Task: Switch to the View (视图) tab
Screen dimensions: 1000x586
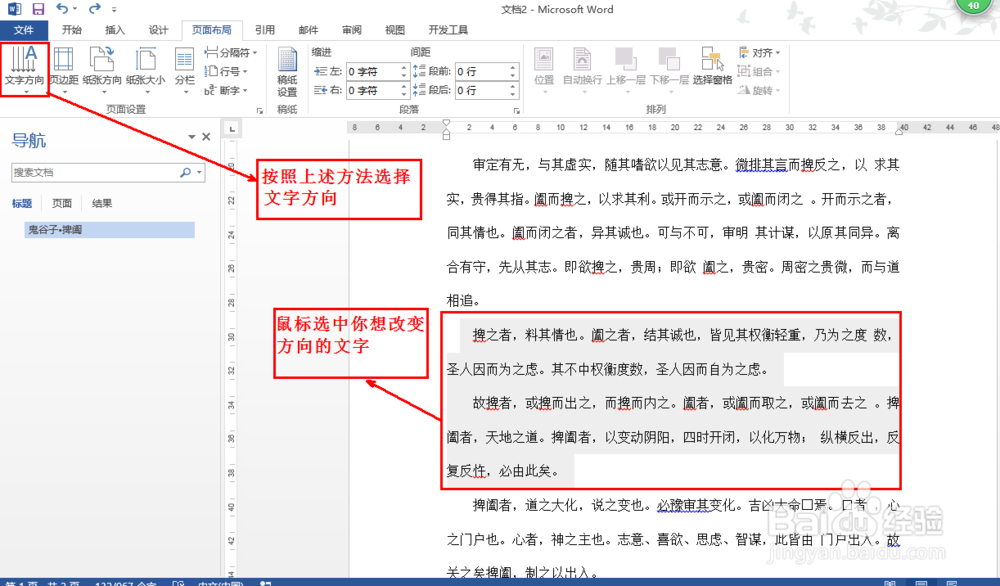Action: point(395,30)
